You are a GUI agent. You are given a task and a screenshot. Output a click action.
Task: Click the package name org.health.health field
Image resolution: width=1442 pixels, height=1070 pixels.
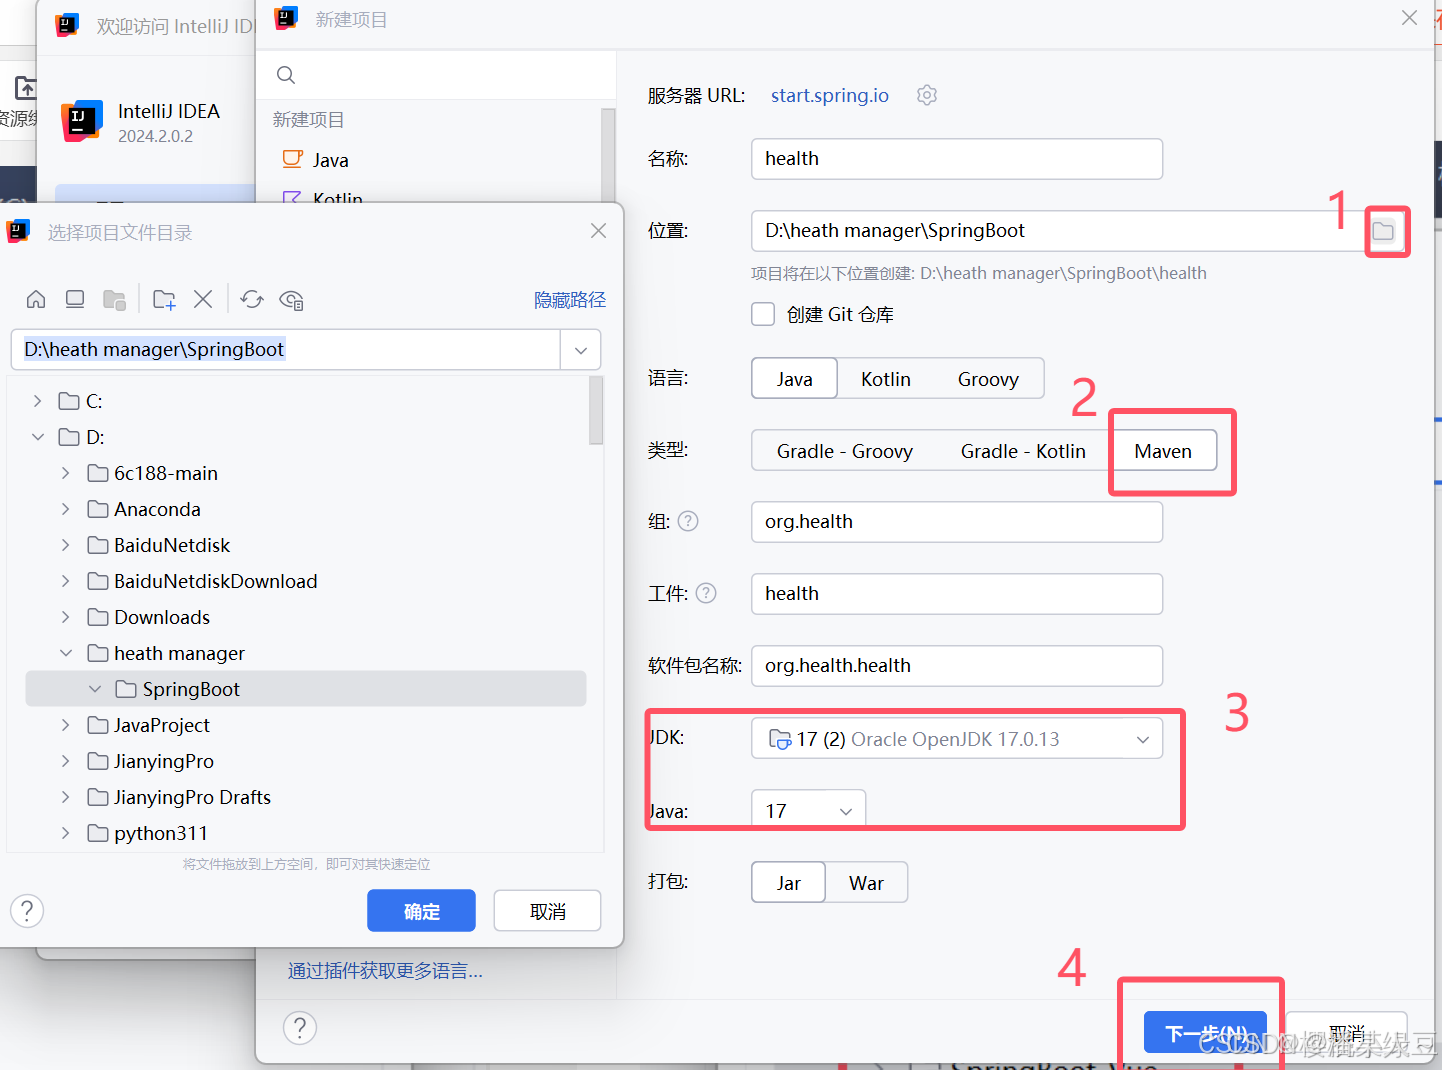957,666
